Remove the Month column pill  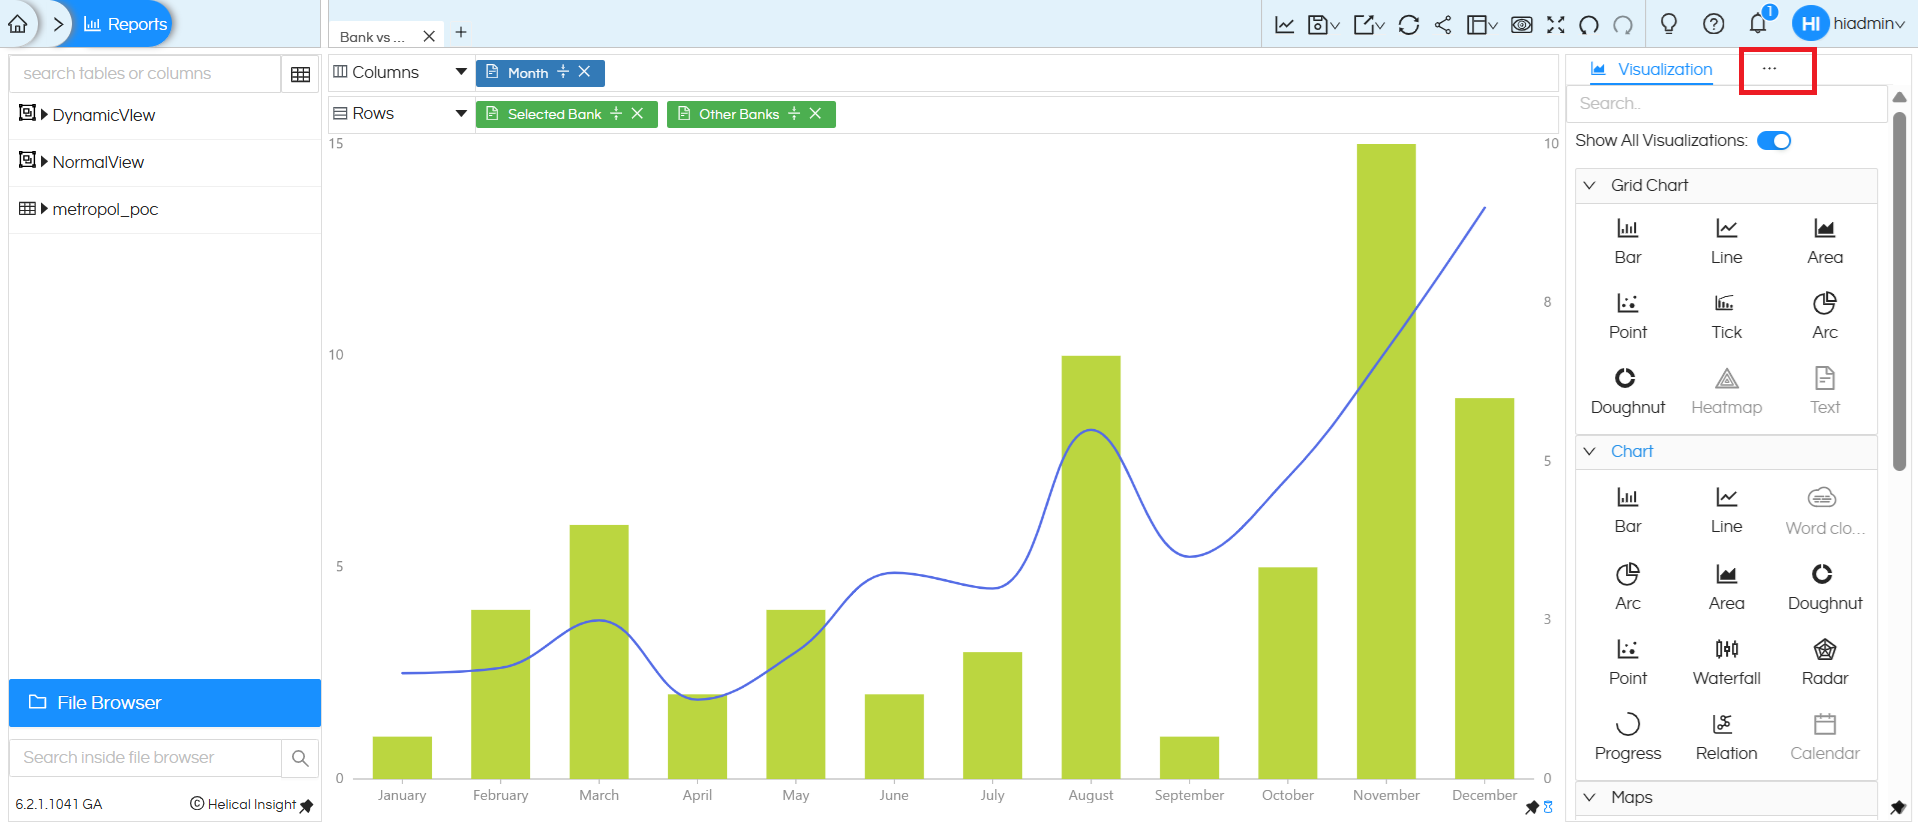[585, 72]
